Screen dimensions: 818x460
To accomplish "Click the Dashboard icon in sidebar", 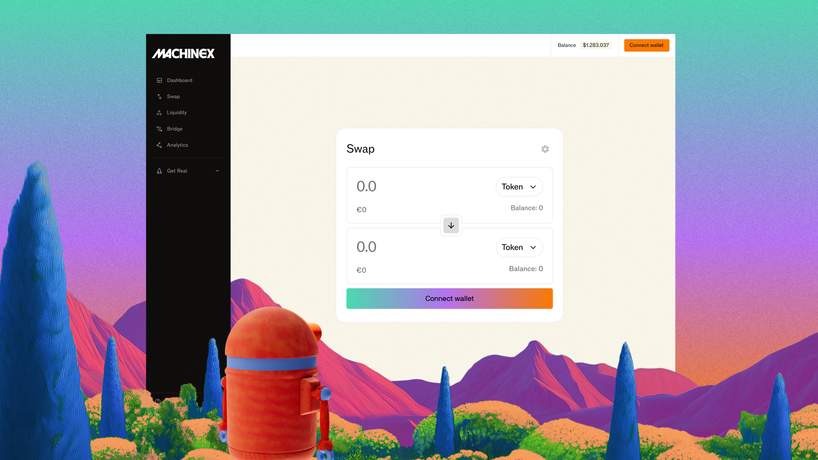I will (159, 80).
